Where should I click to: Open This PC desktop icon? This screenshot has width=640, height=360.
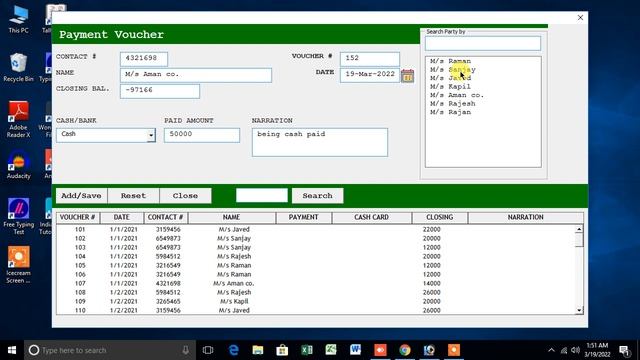click(x=18, y=19)
